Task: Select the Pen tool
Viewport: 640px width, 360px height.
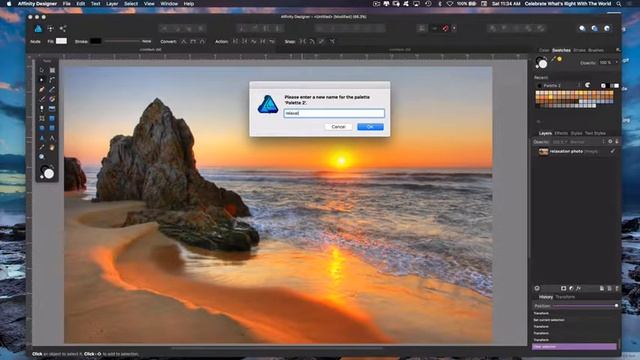Action: [x=42, y=89]
